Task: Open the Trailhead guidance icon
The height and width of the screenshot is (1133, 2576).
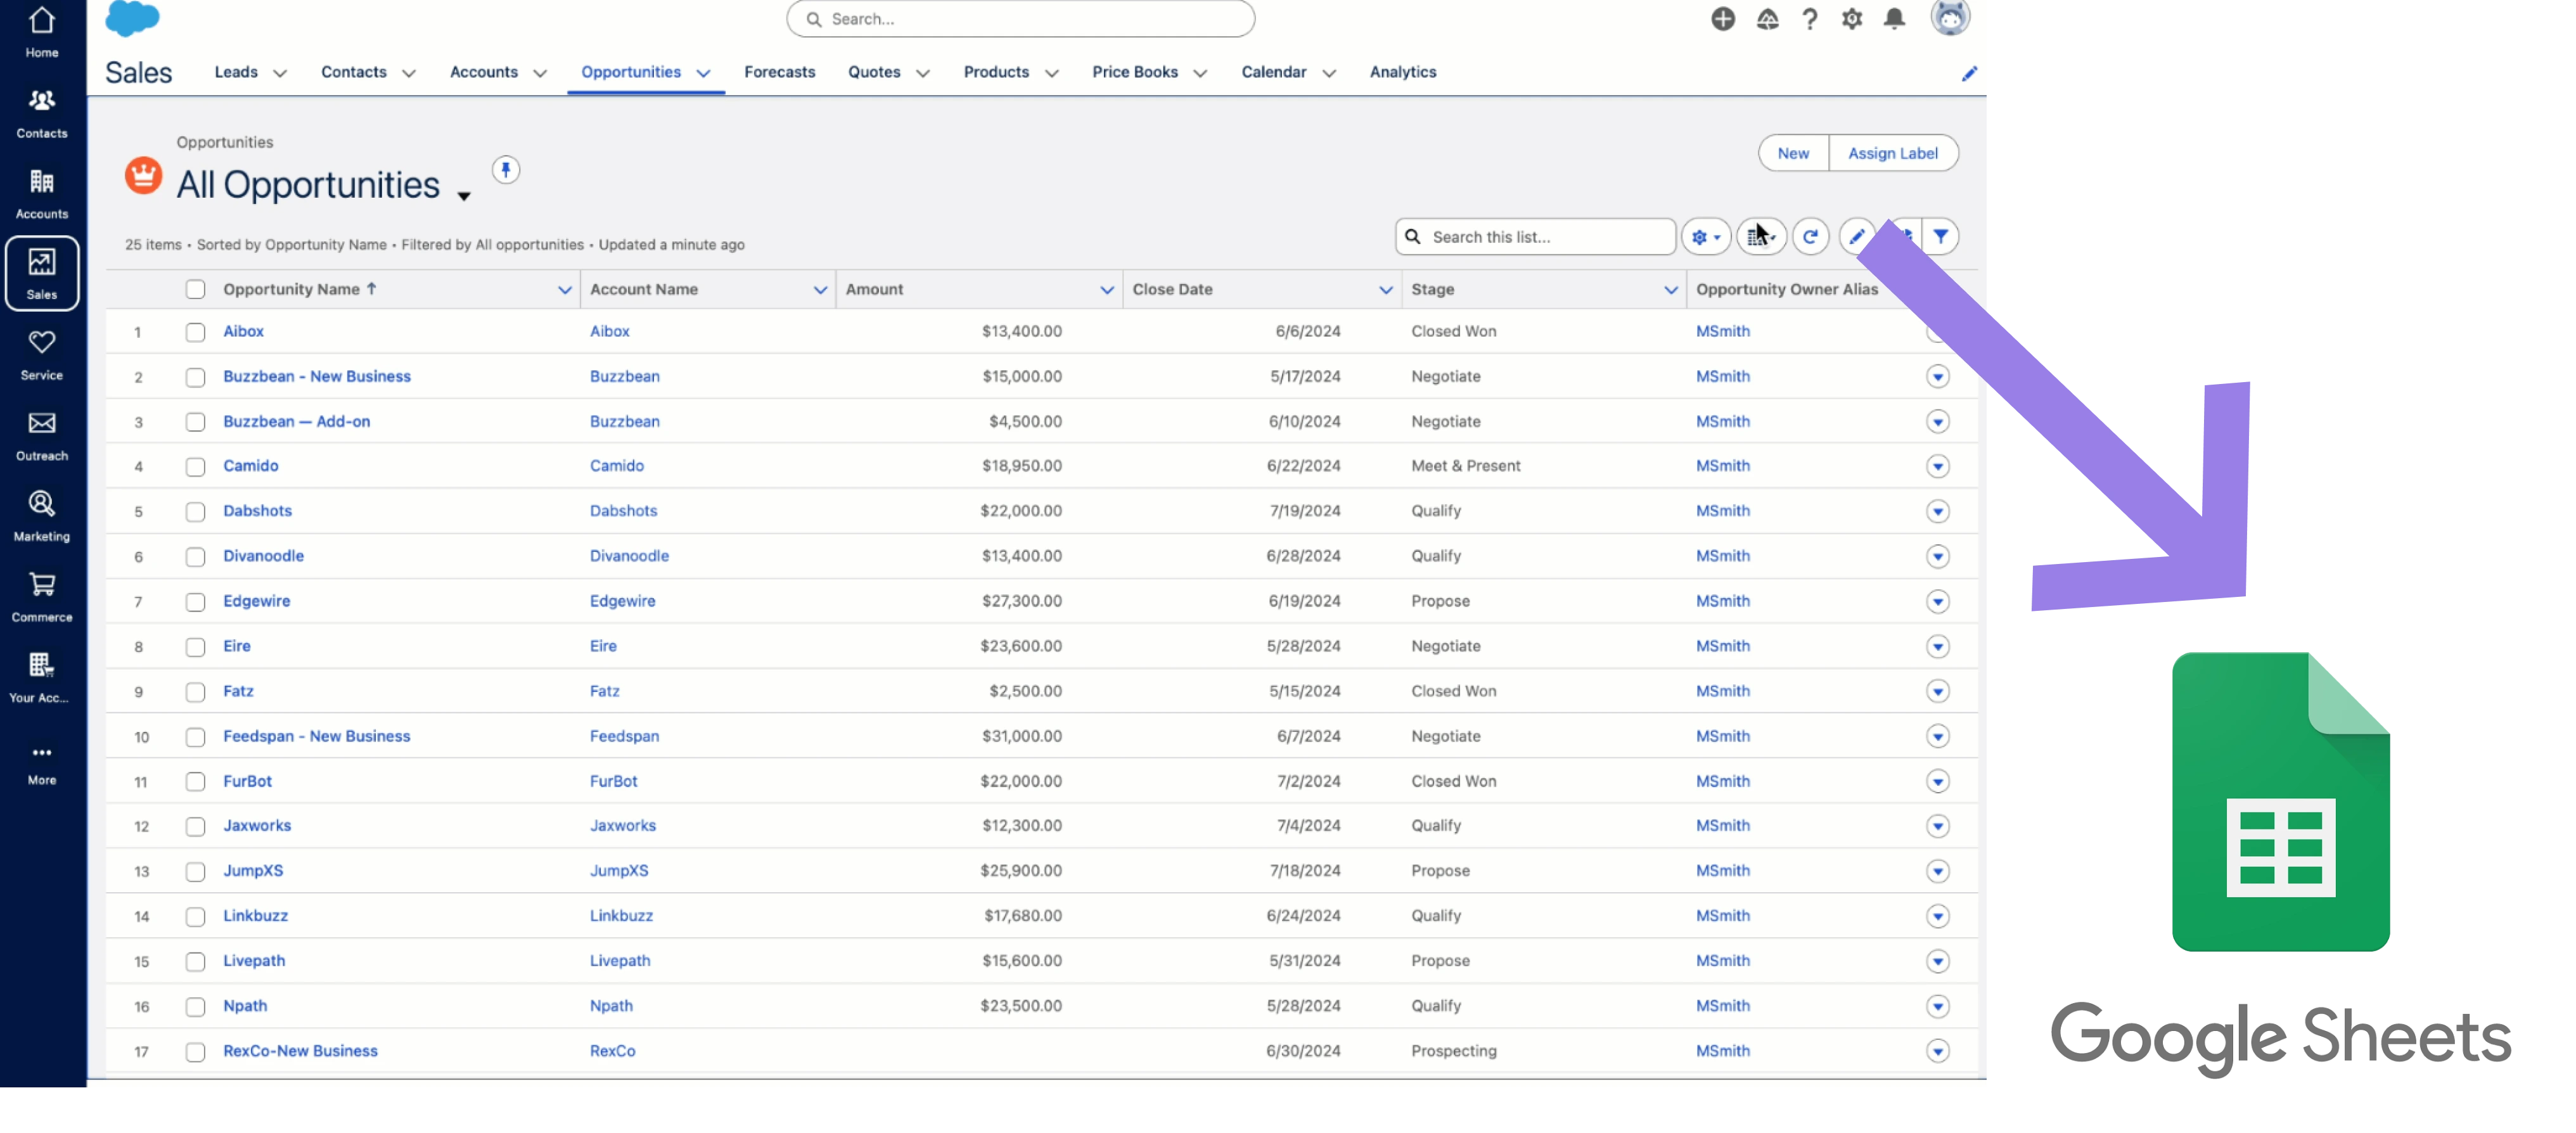Action: point(1767,19)
